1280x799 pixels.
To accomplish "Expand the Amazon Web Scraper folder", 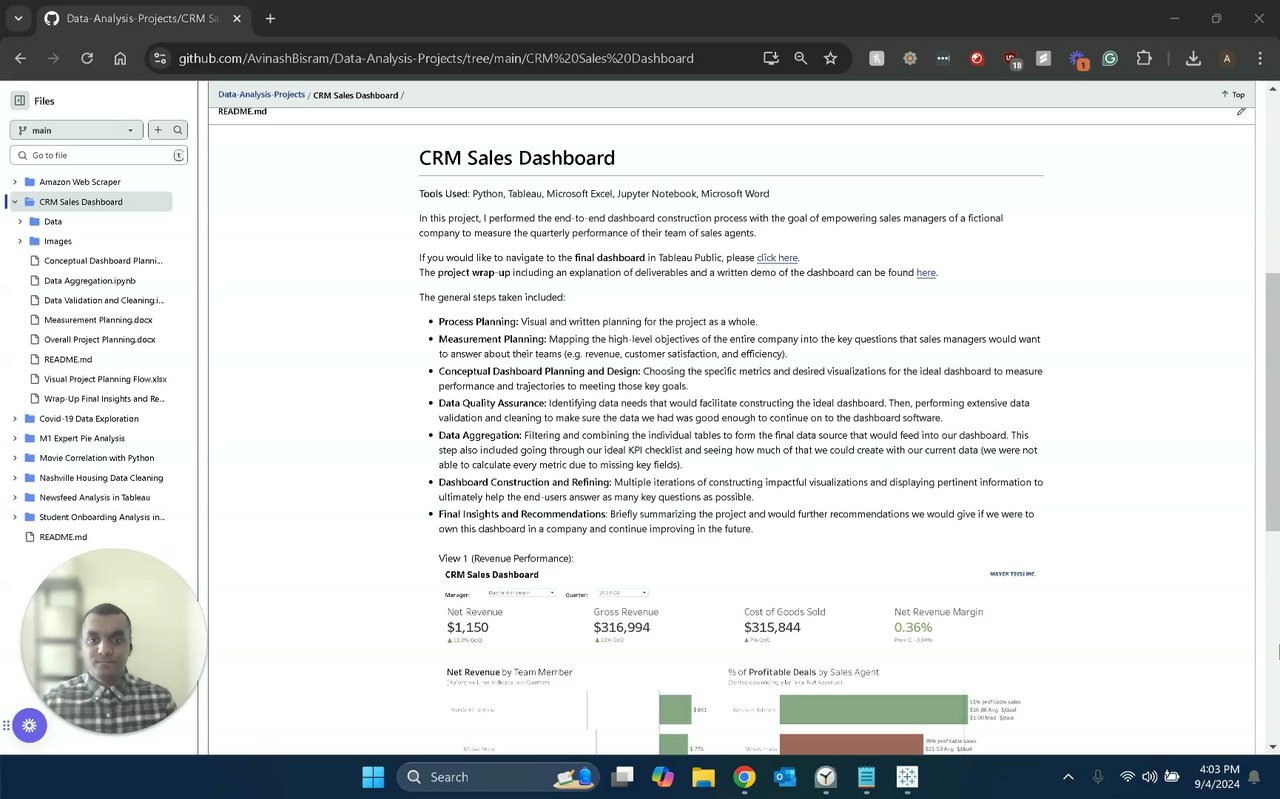I will [15, 182].
